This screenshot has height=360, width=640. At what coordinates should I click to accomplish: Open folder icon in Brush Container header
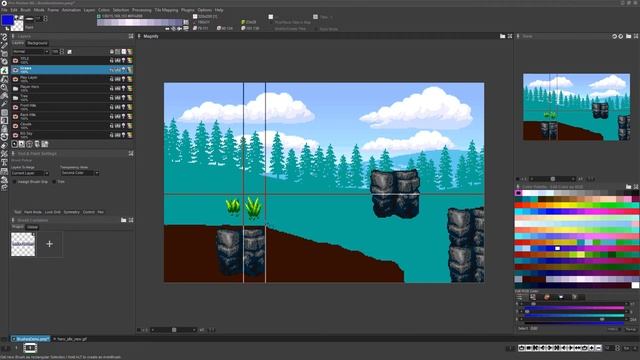pyautogui.click(x=123, y=220)
